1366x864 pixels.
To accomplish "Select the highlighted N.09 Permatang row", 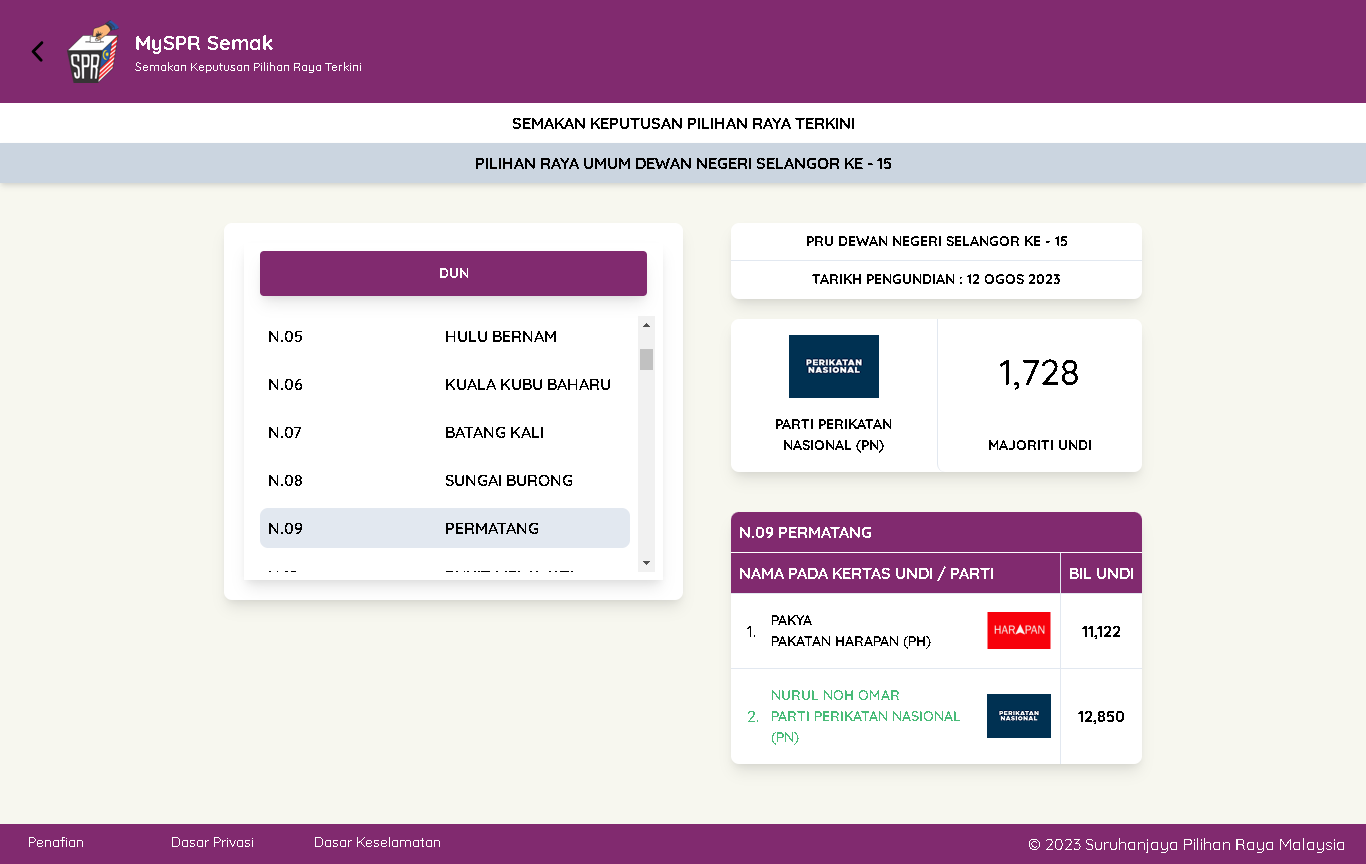I will (x=445, y=529).
